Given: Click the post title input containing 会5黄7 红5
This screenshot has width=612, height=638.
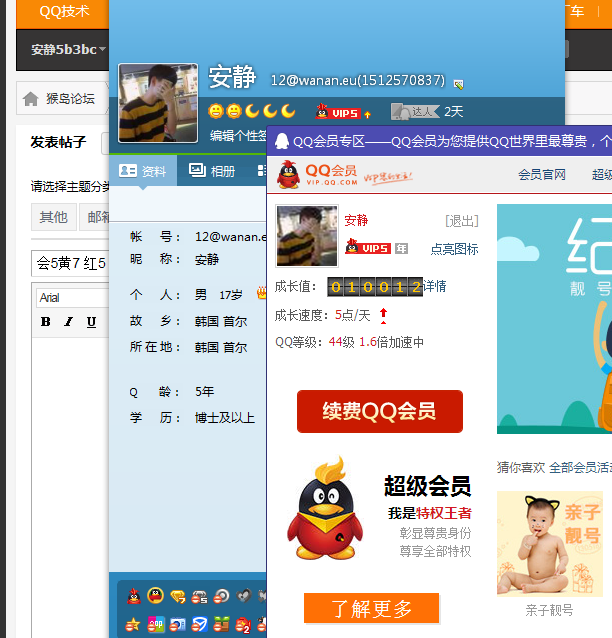Looking at the screenshot, I should point(71,263).
